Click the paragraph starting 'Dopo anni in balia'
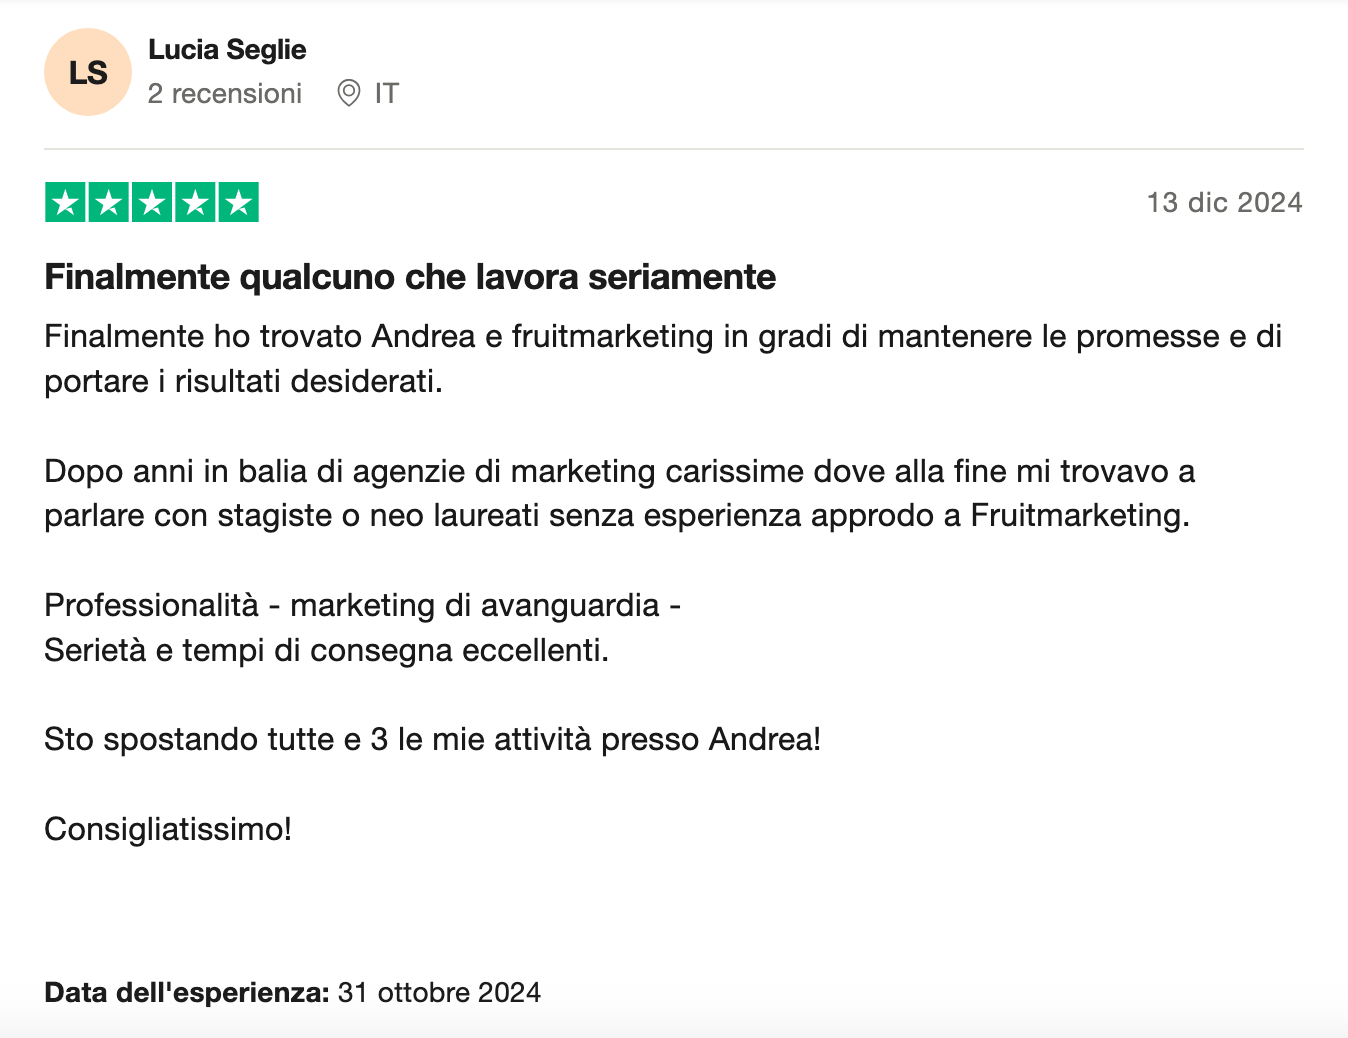 (x=620, y=493)
